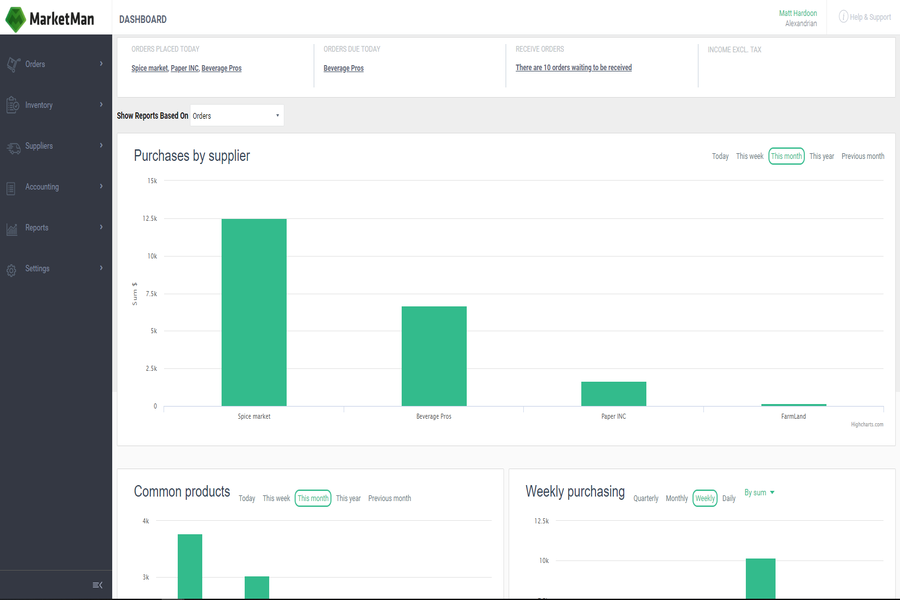Click the Accounting sidebar icon
The image size is (900, 600).
(x=12, y=188)
